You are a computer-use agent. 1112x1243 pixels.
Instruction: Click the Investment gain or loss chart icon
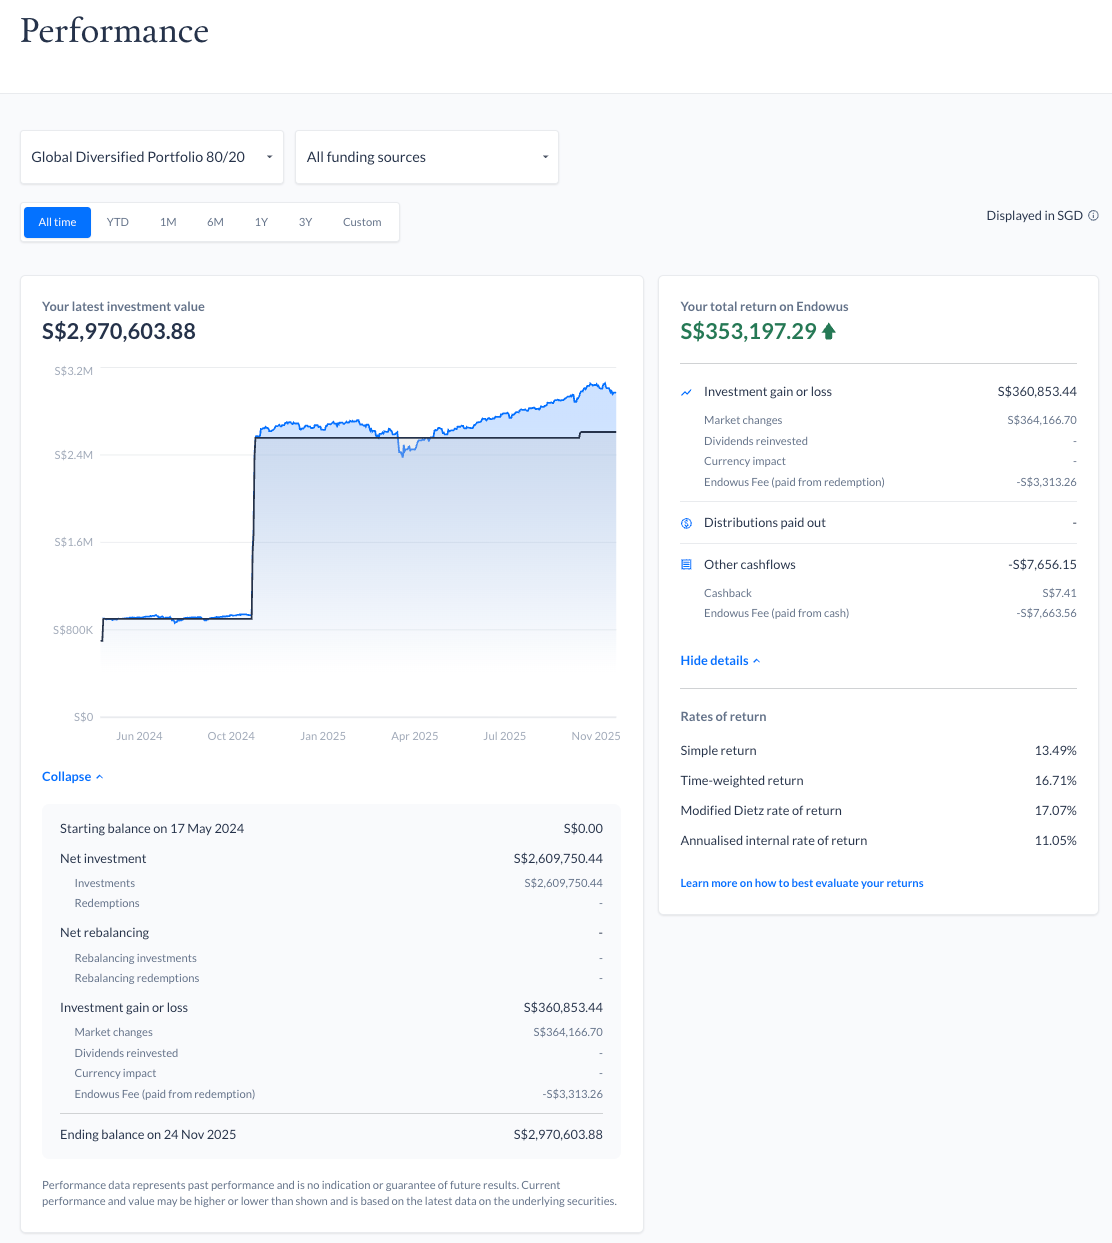686,392
